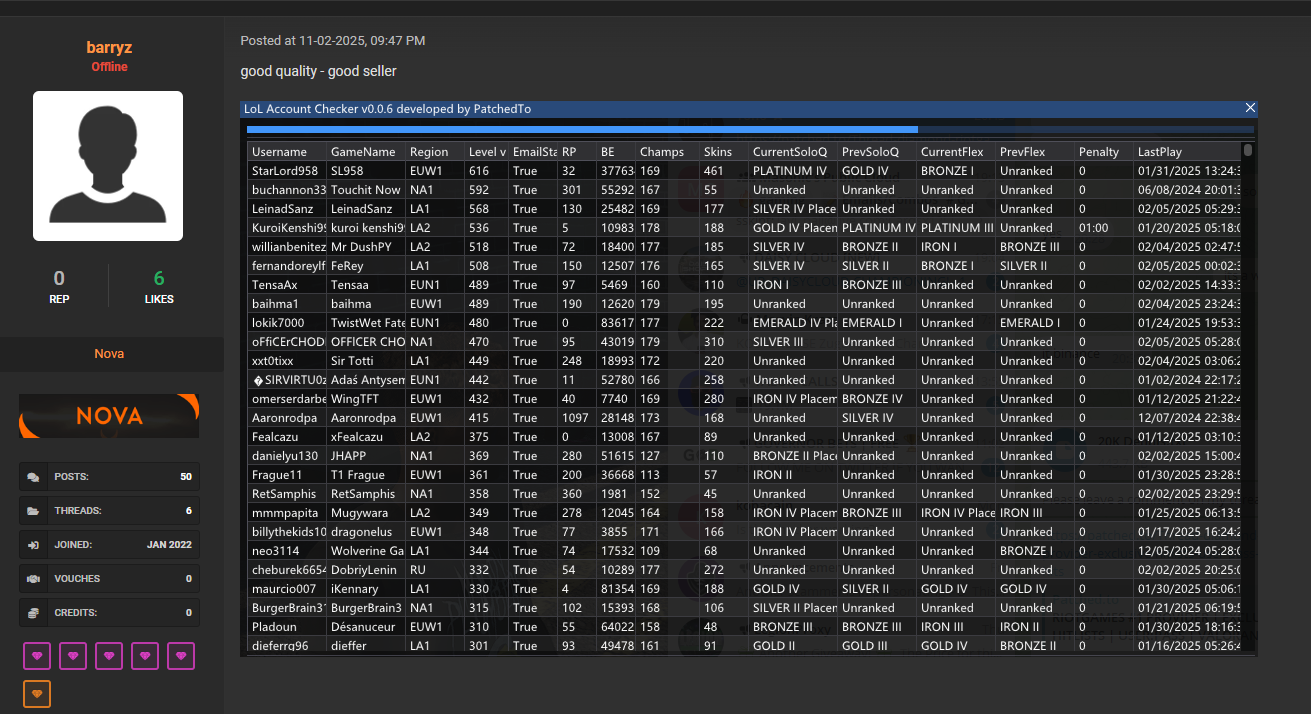Click the folder Threads icon
This screenshot has height=714, width=1311.
pos(34,511)
